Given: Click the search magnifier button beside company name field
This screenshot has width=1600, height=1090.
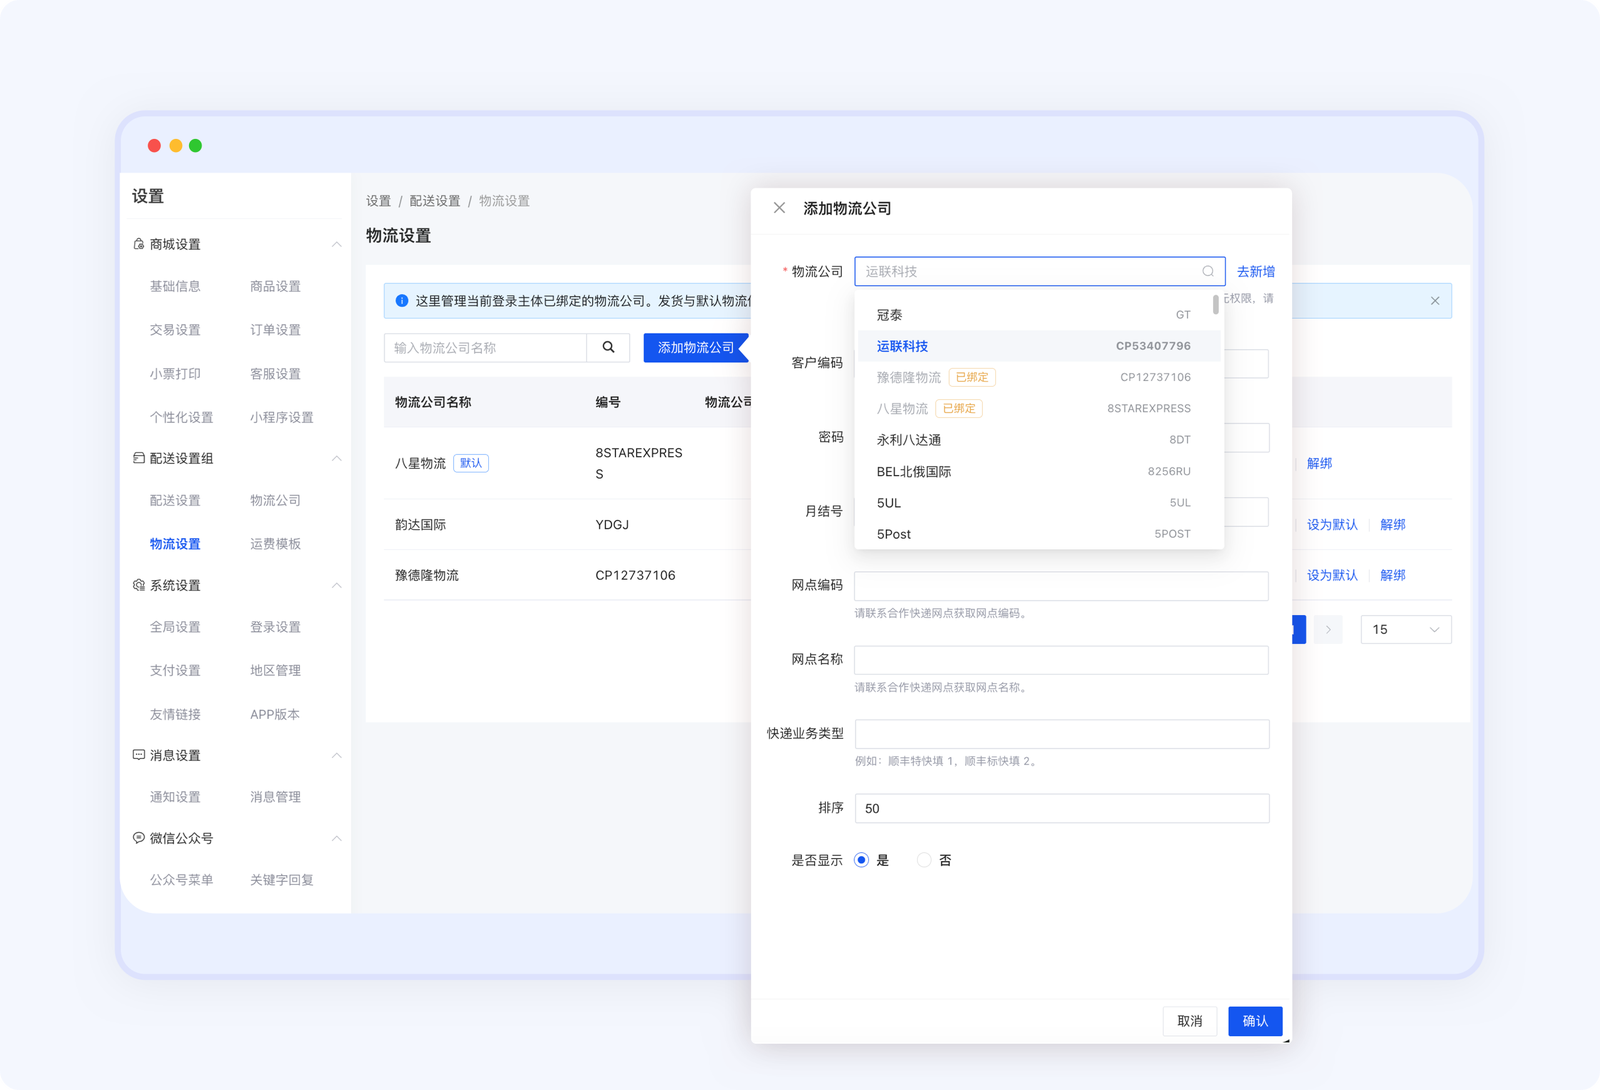Looking at the screenshot, I should point(608,348).
